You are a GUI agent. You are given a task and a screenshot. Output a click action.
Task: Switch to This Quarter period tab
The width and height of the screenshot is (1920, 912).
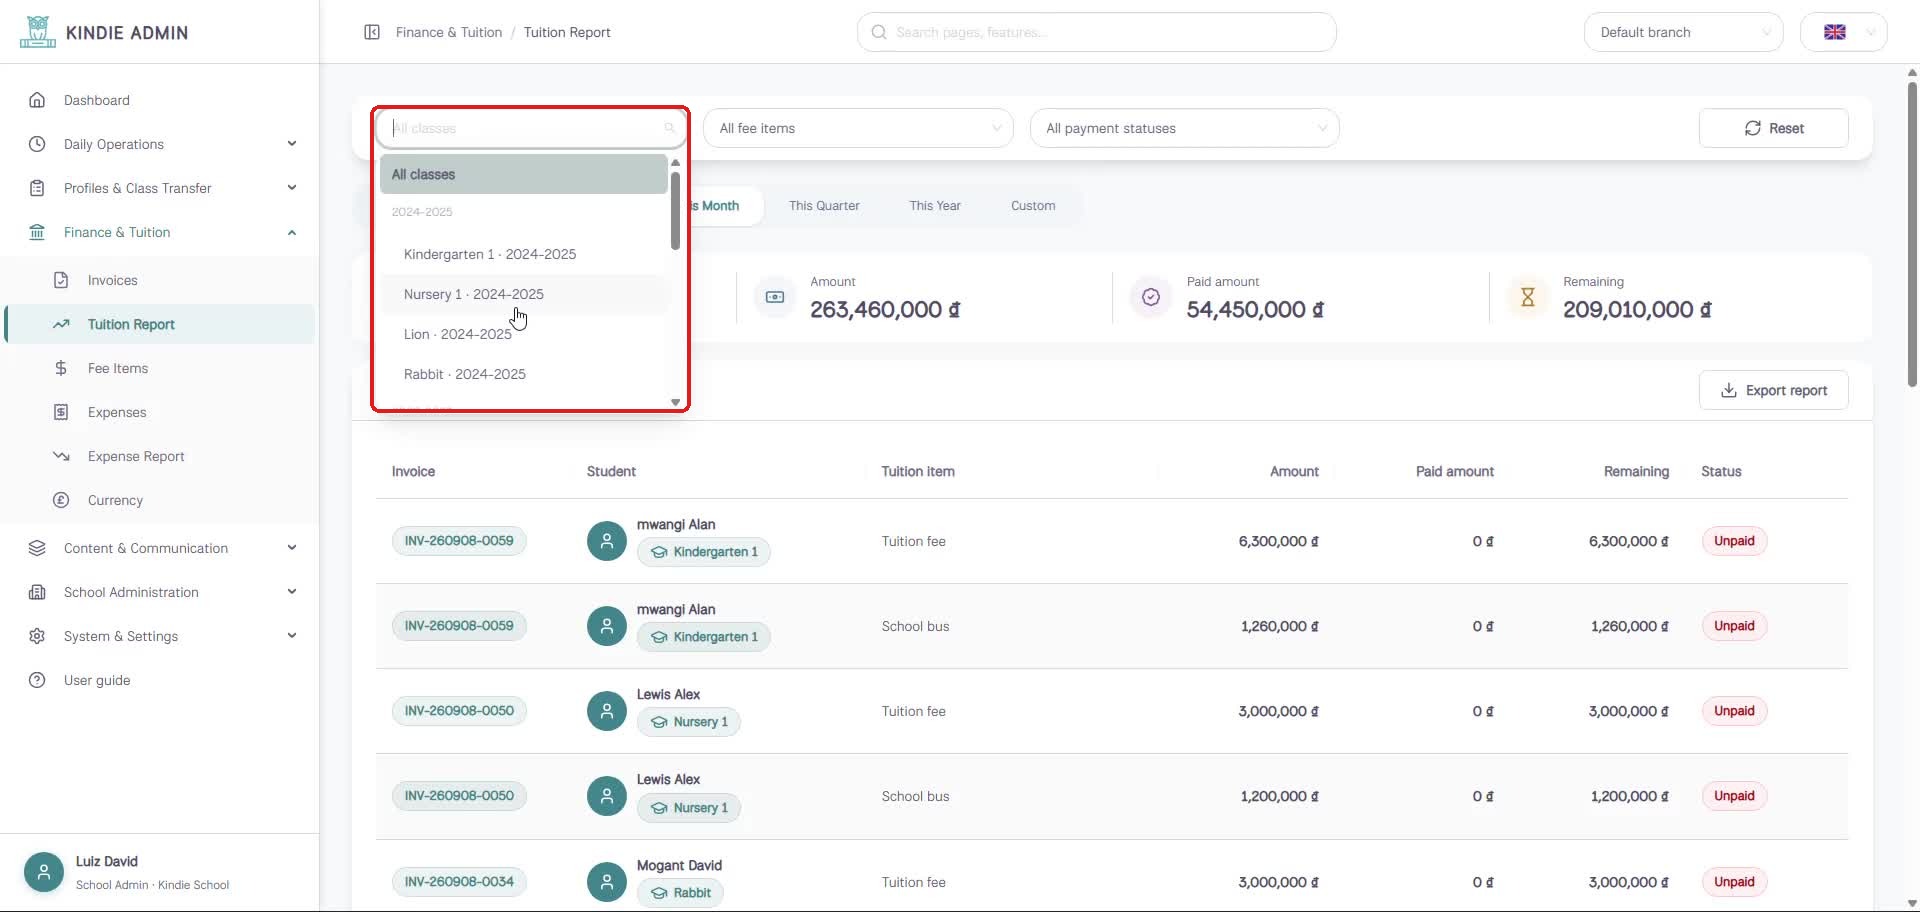click(x=824, y=206)
